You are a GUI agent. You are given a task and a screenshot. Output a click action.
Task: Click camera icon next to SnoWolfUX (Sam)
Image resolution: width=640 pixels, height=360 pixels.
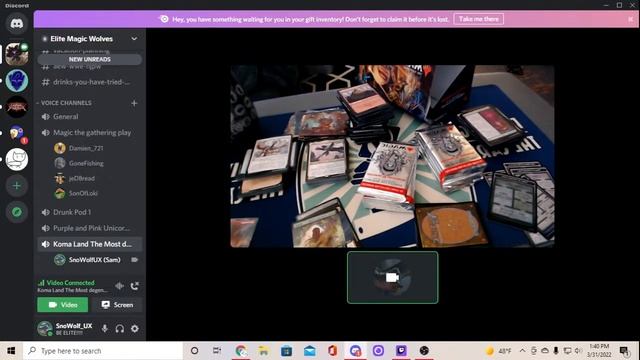coord(134,260)
